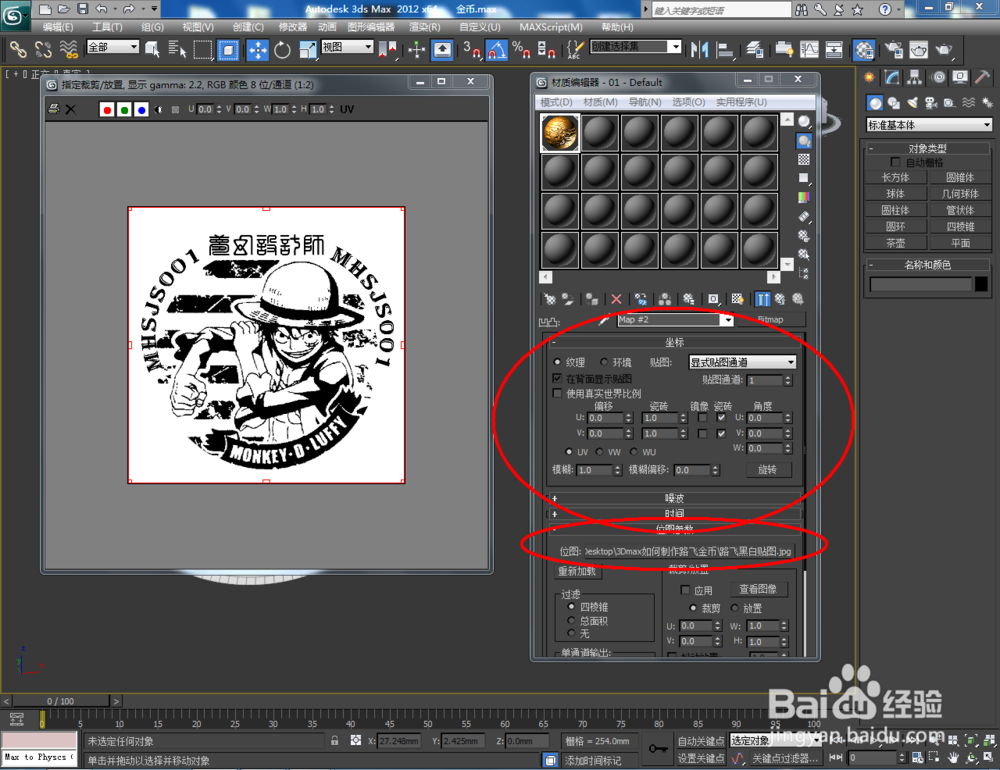This screenshot has width=1000, height=770.
Task: Toggle the U mirror checkbox
Action: tap(702, 418)
